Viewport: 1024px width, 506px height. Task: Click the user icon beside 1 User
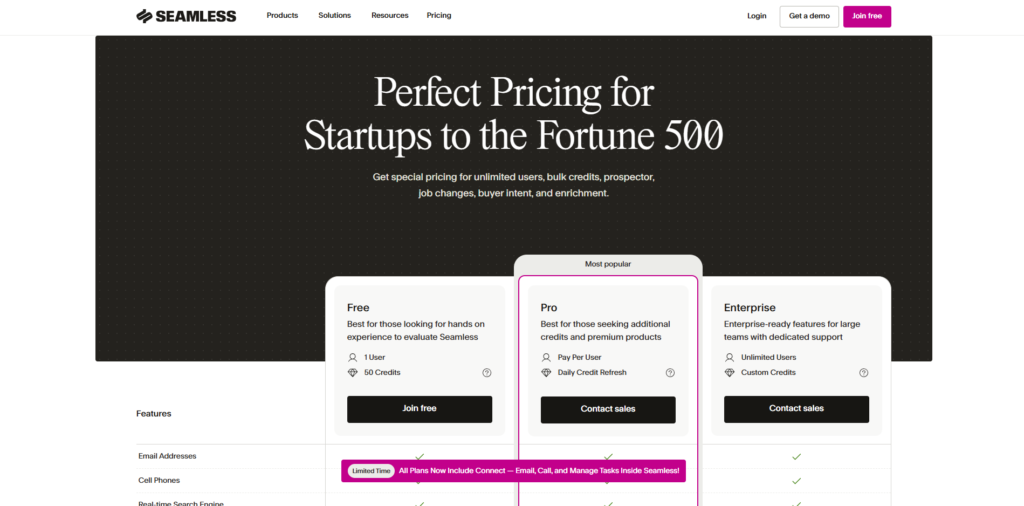coord(352,357)
